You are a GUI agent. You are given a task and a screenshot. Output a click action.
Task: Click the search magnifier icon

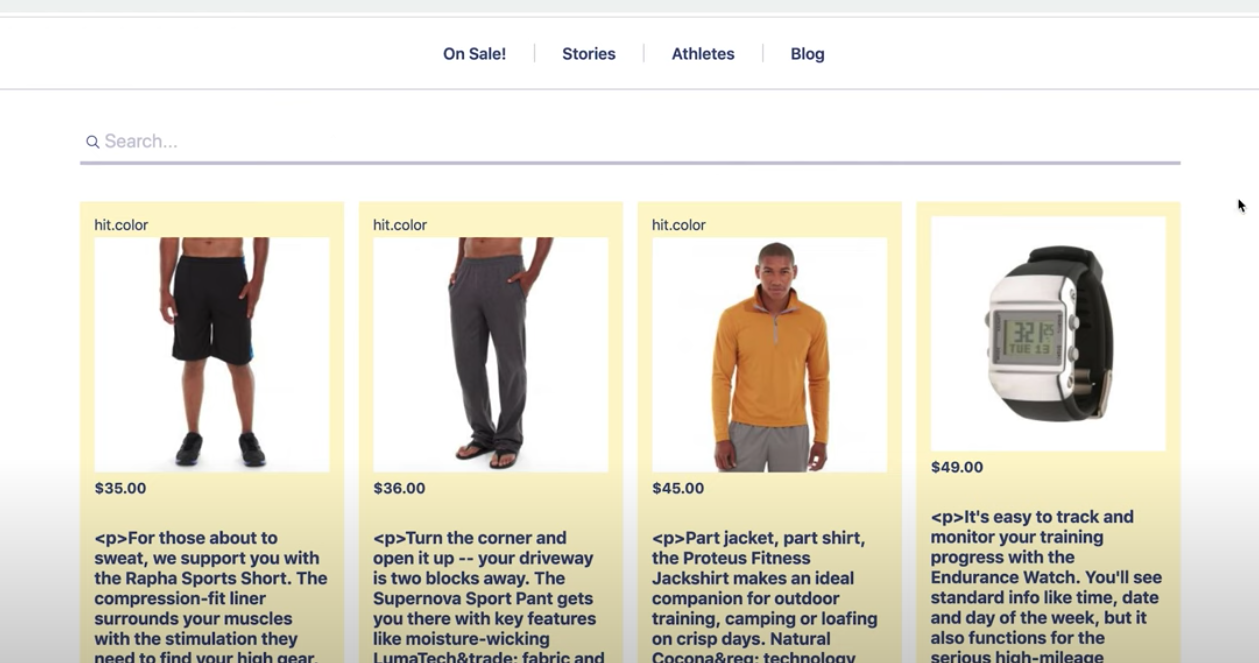click(x=92, y=142)
